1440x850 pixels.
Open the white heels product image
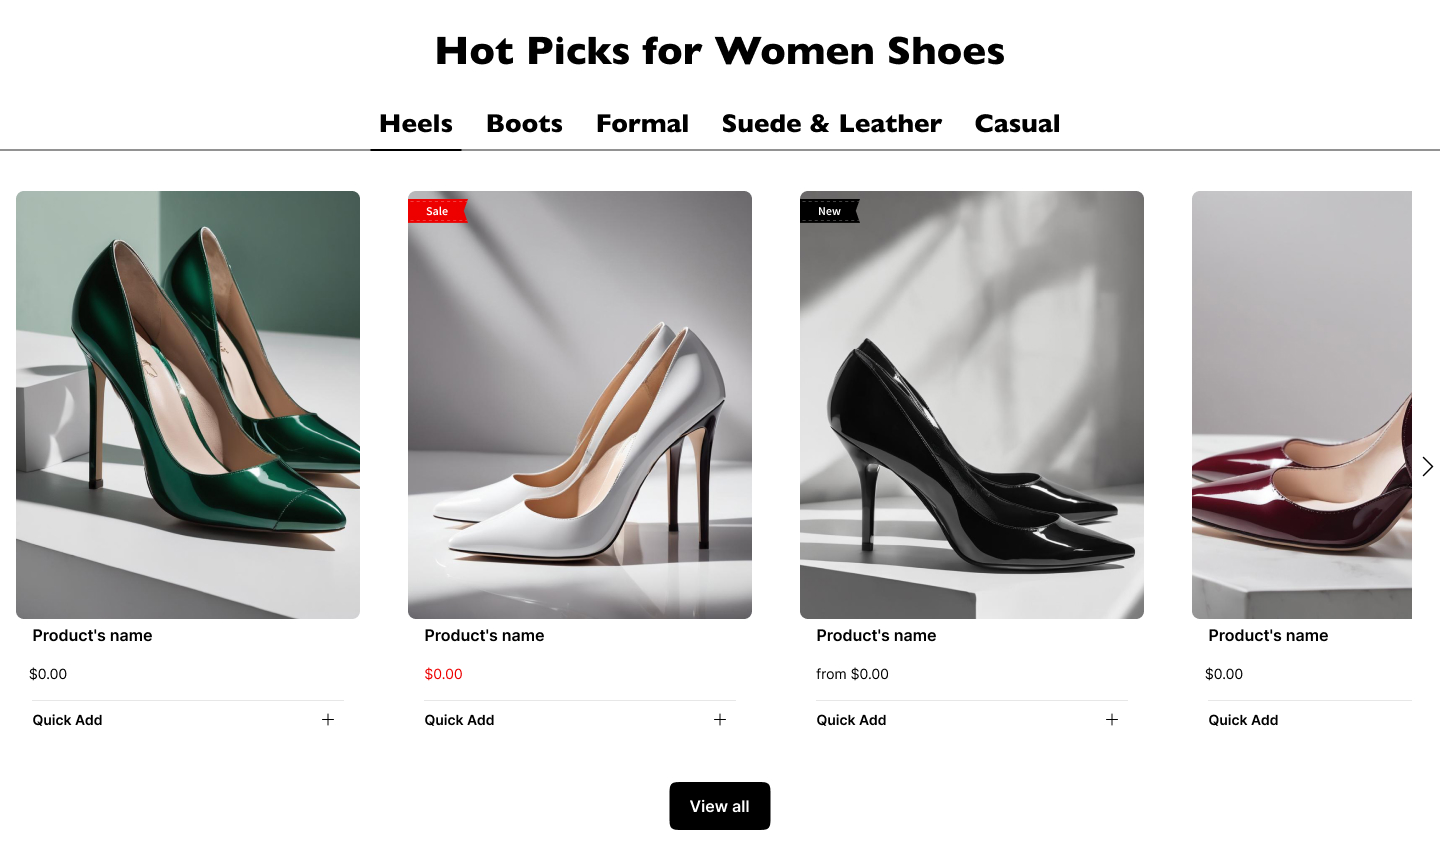(x=580, y=405)
